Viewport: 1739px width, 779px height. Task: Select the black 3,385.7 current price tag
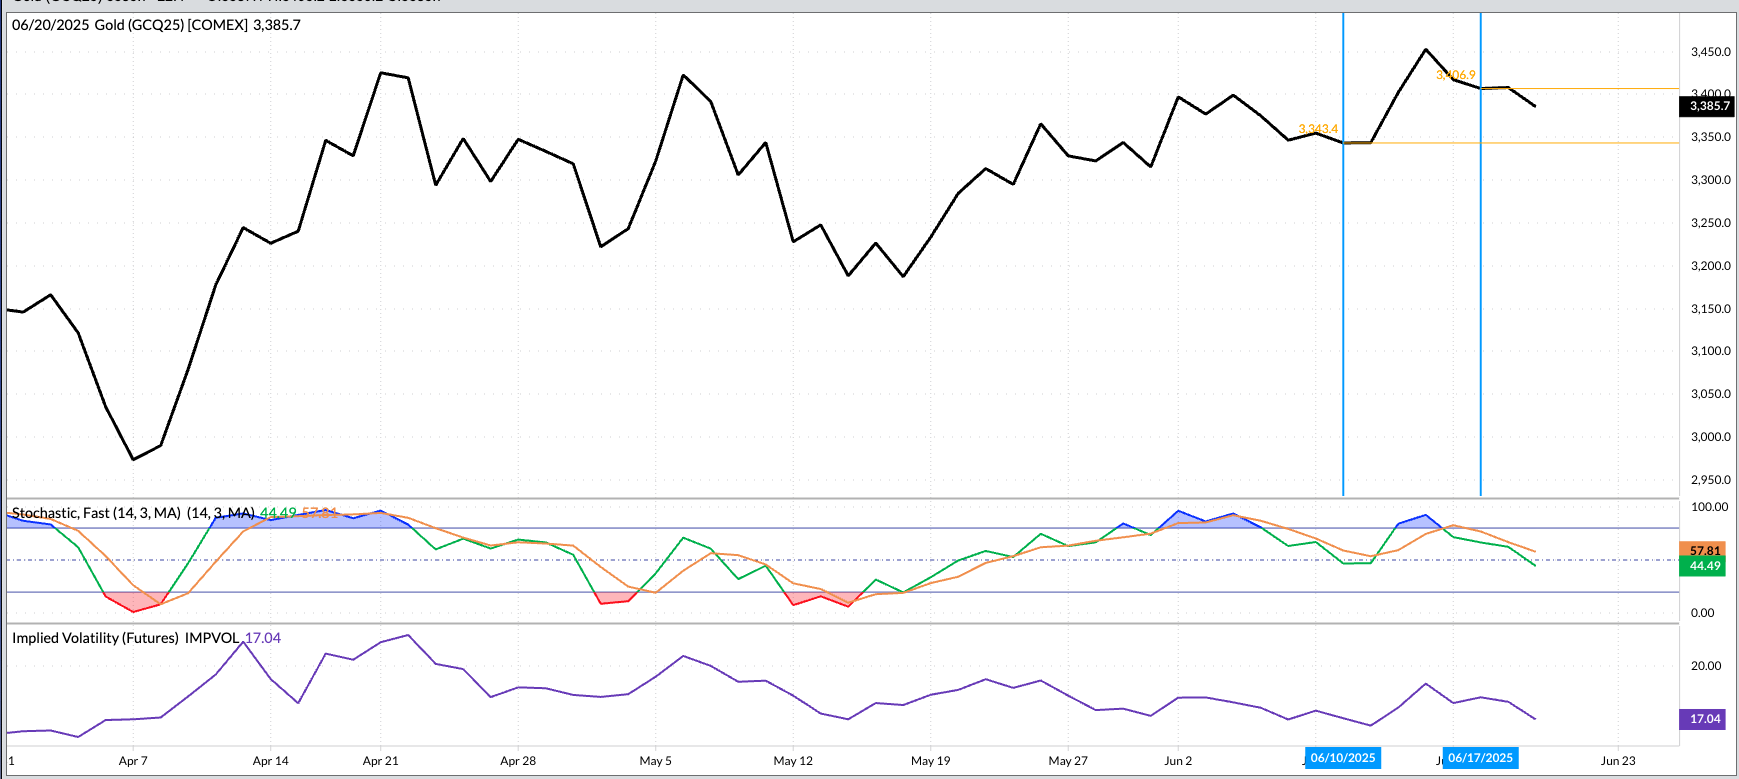click(1708, 106)
